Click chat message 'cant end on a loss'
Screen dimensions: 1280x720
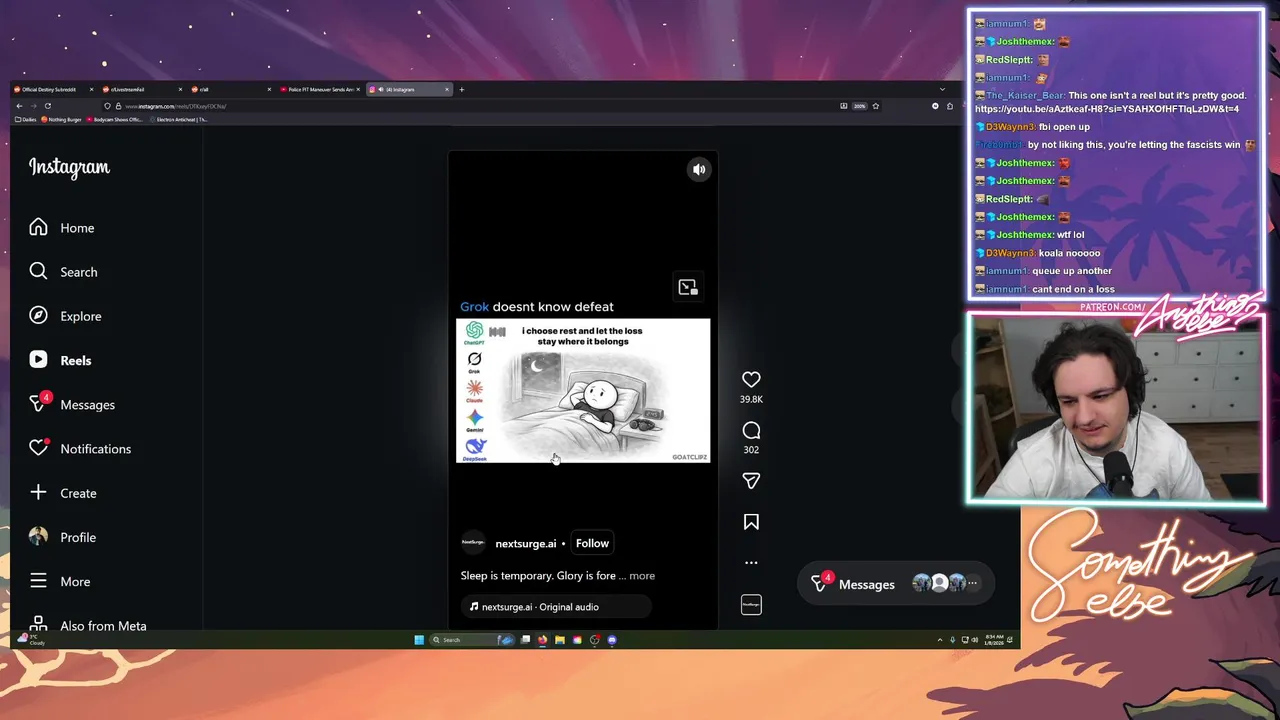coord(1073,289)
